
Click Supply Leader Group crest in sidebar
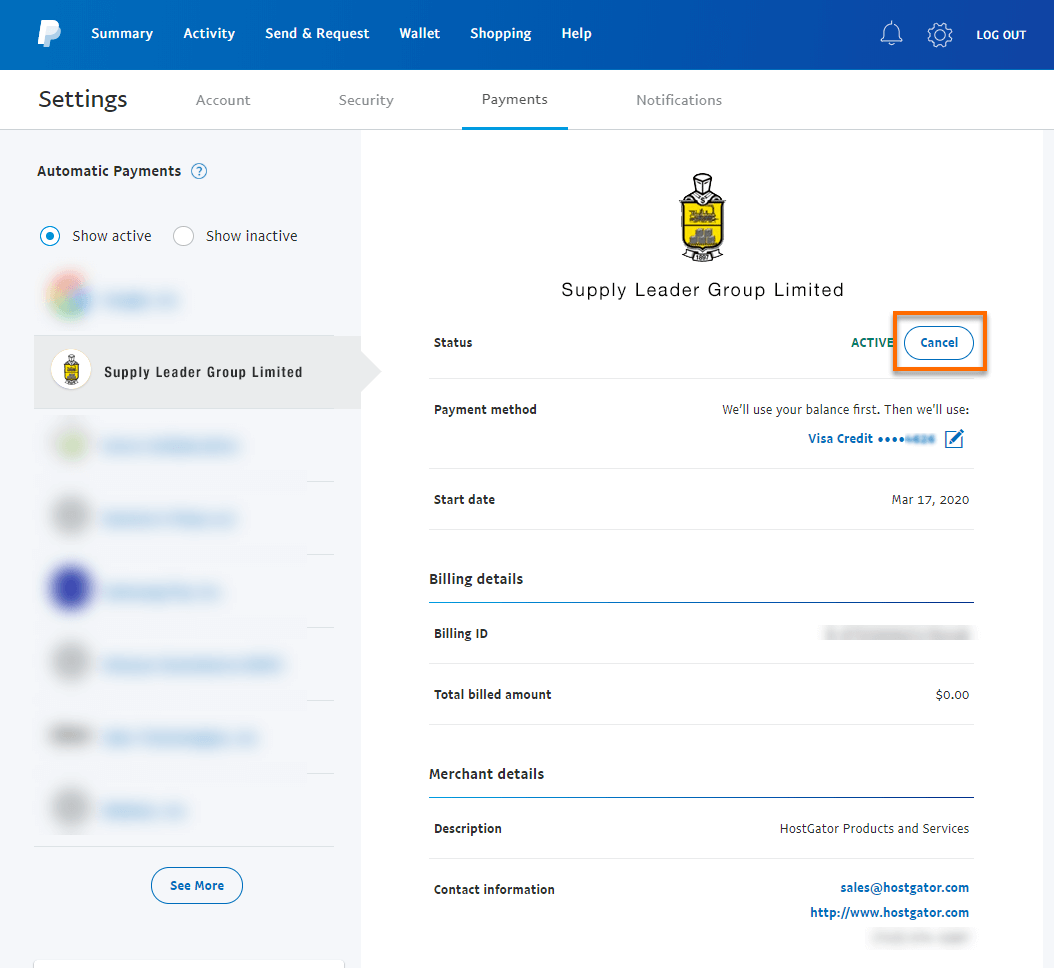[71, 371]
